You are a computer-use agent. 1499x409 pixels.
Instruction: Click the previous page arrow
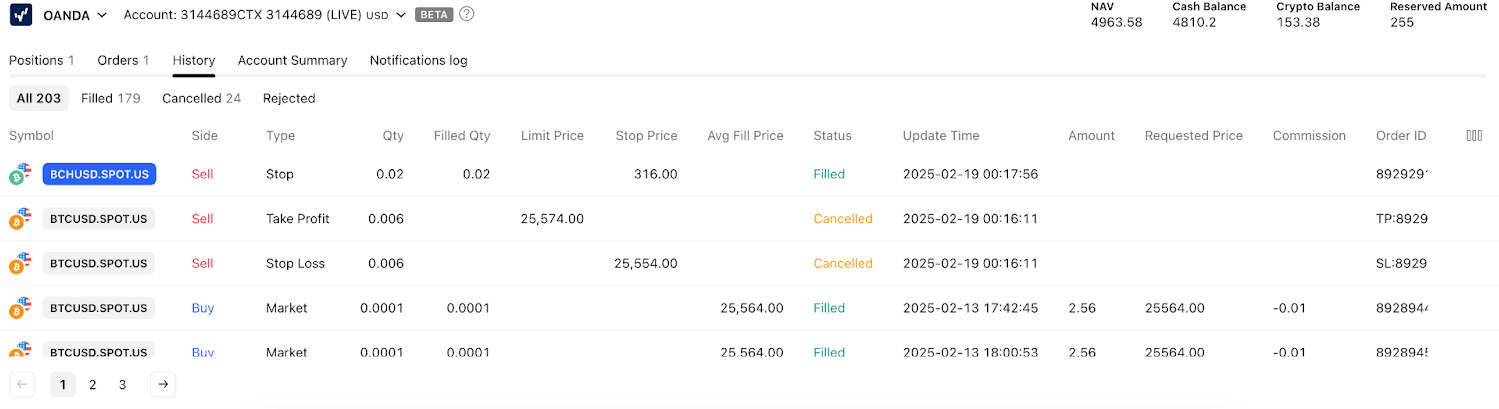click(x=22, y=384)
